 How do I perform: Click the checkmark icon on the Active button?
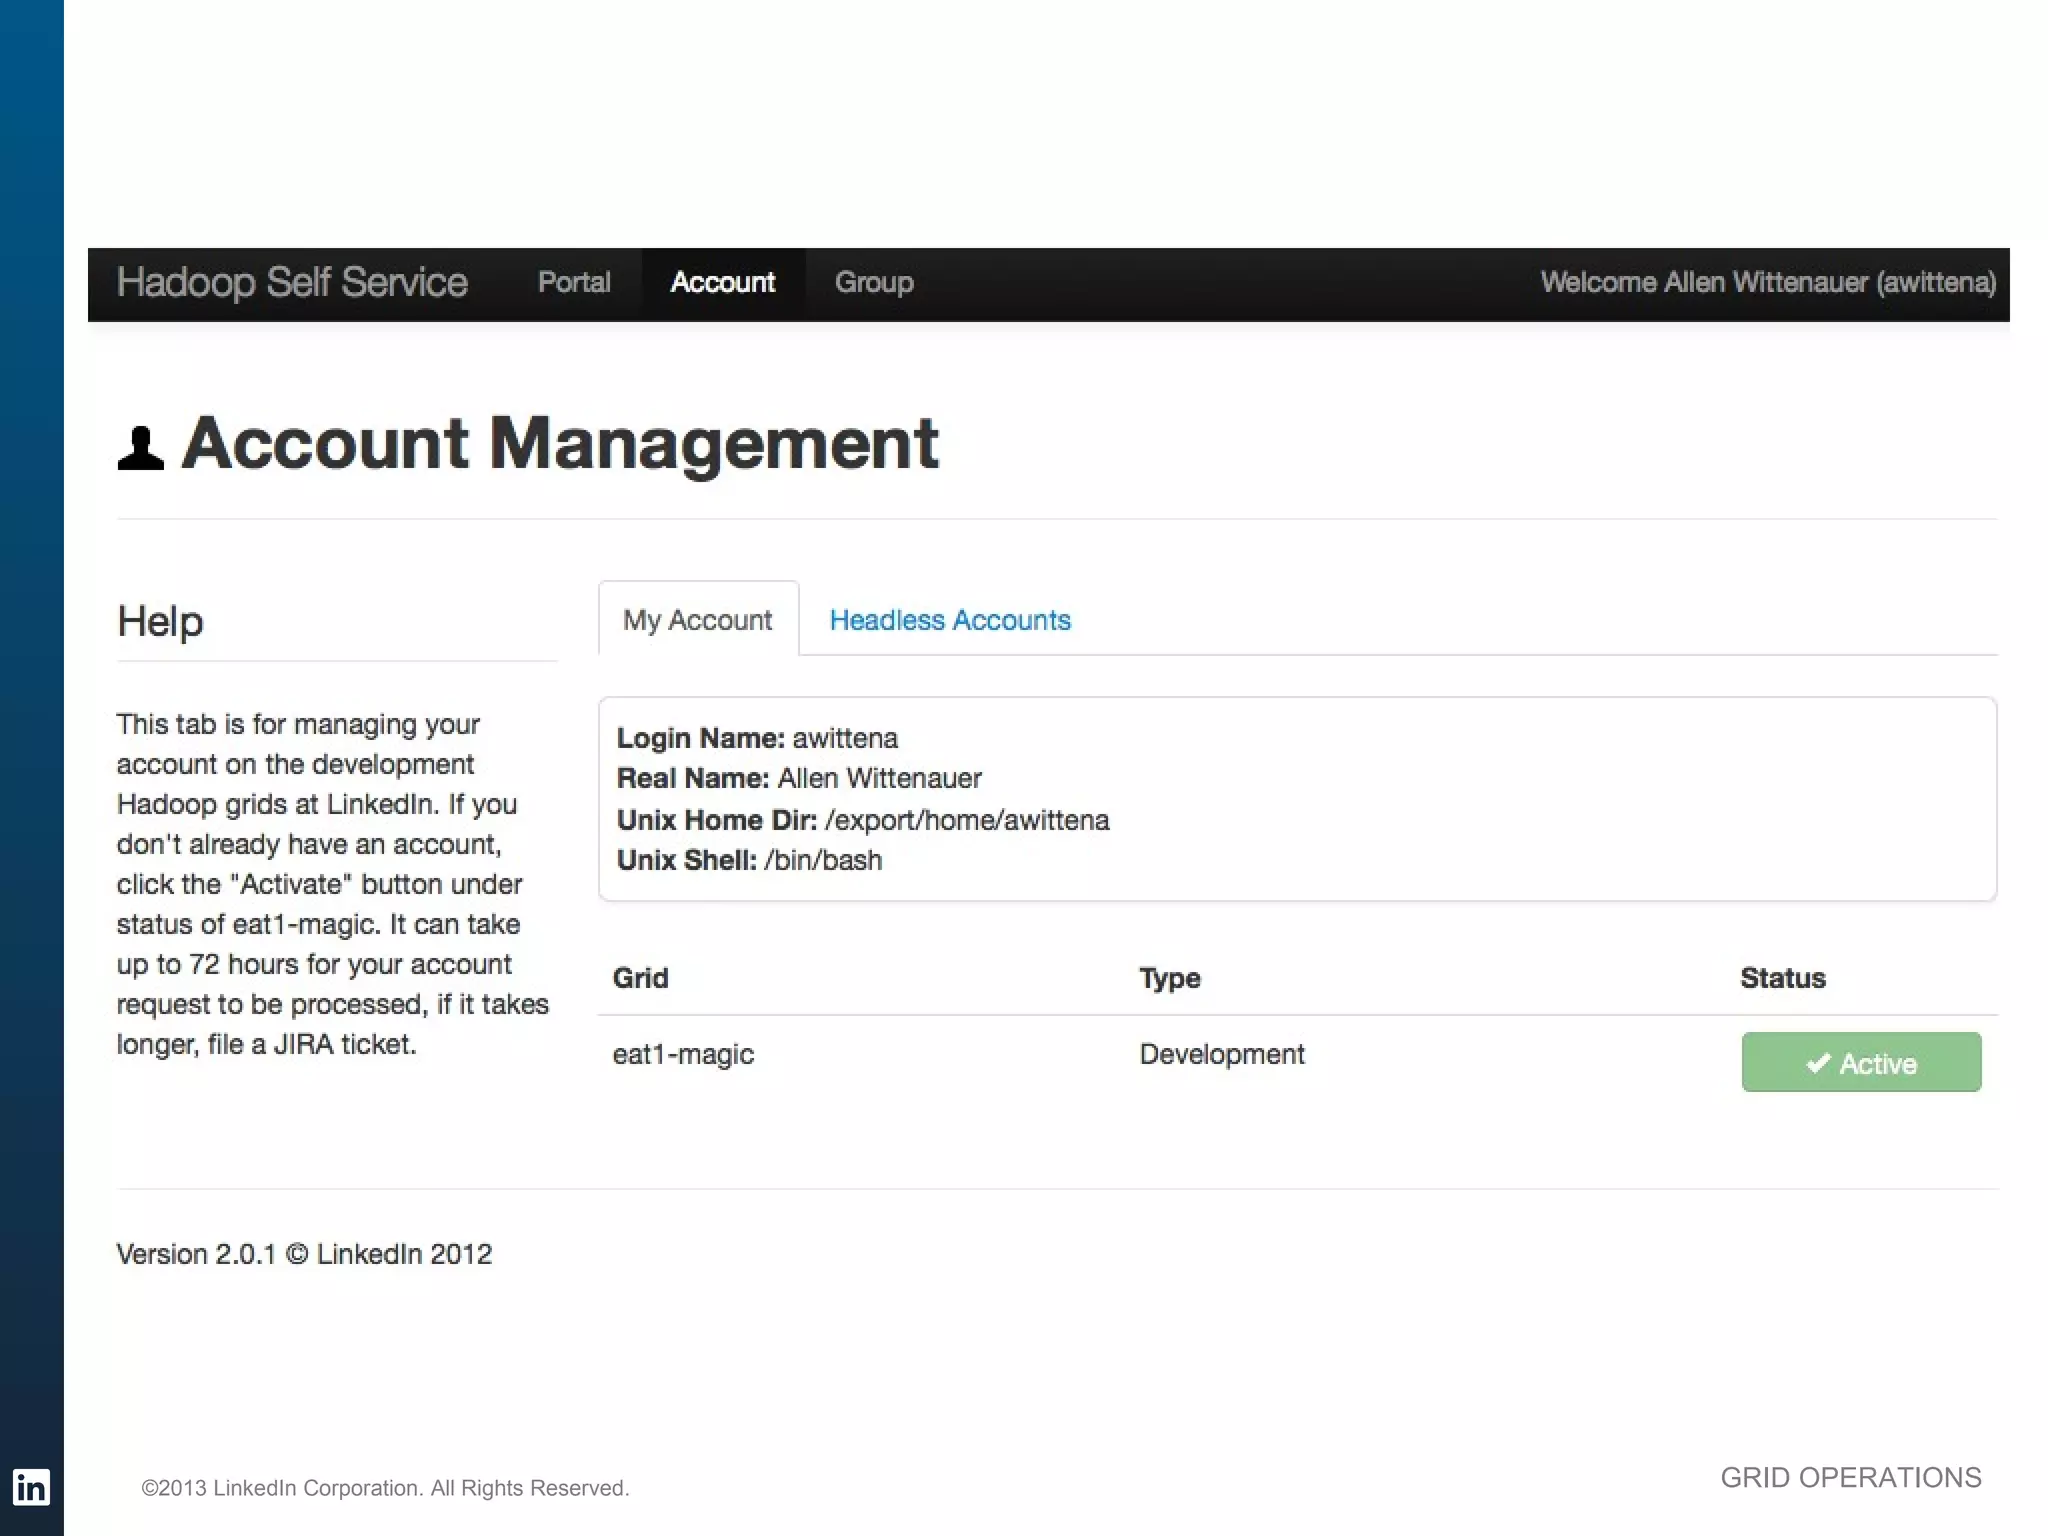[1818, 1063]
